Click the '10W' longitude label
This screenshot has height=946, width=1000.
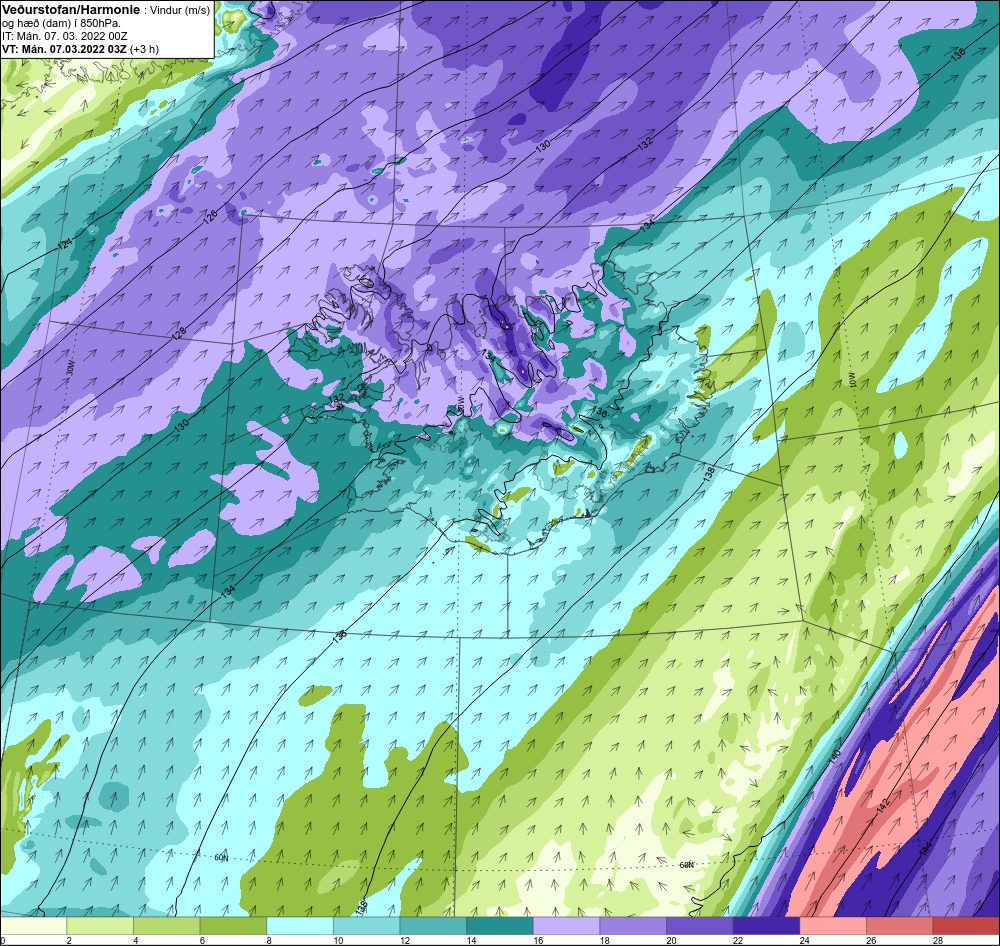point(853,380)
